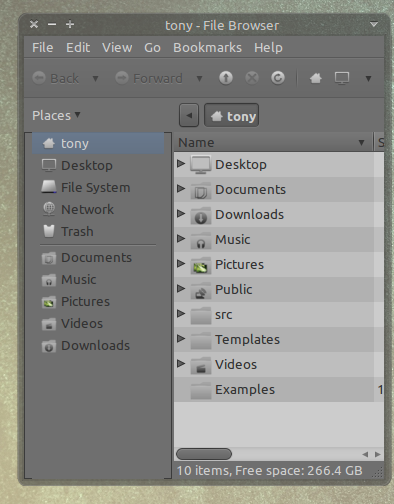Image resolution: width=394 pixels, height=504 pixels.
Task: Sort by the Name column header
Action: (273, 143)
